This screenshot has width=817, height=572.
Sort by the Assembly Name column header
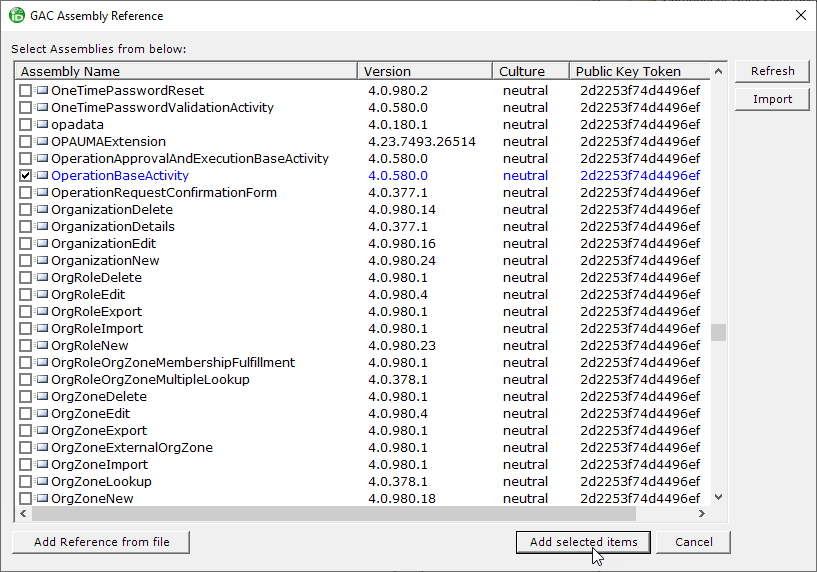pos(186,71)
